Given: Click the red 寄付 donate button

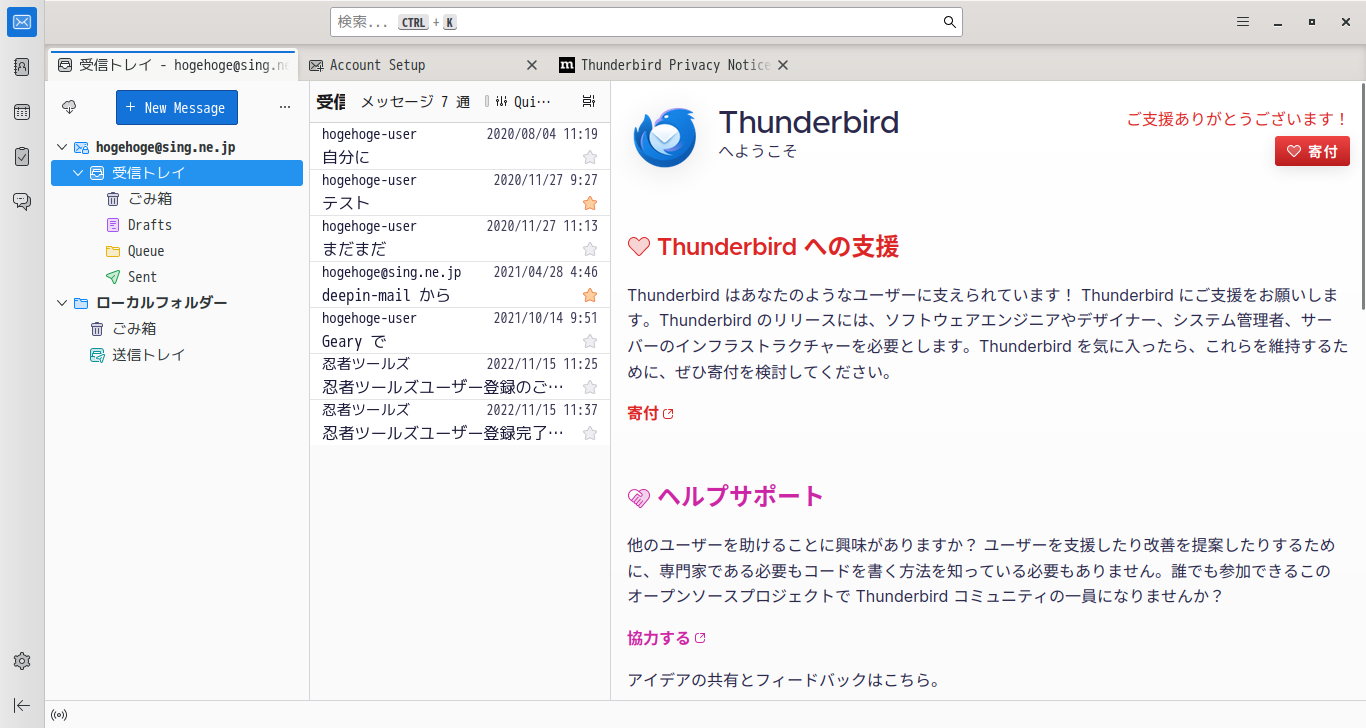Looking at the screenshot, I should [x=1312, y=151].
